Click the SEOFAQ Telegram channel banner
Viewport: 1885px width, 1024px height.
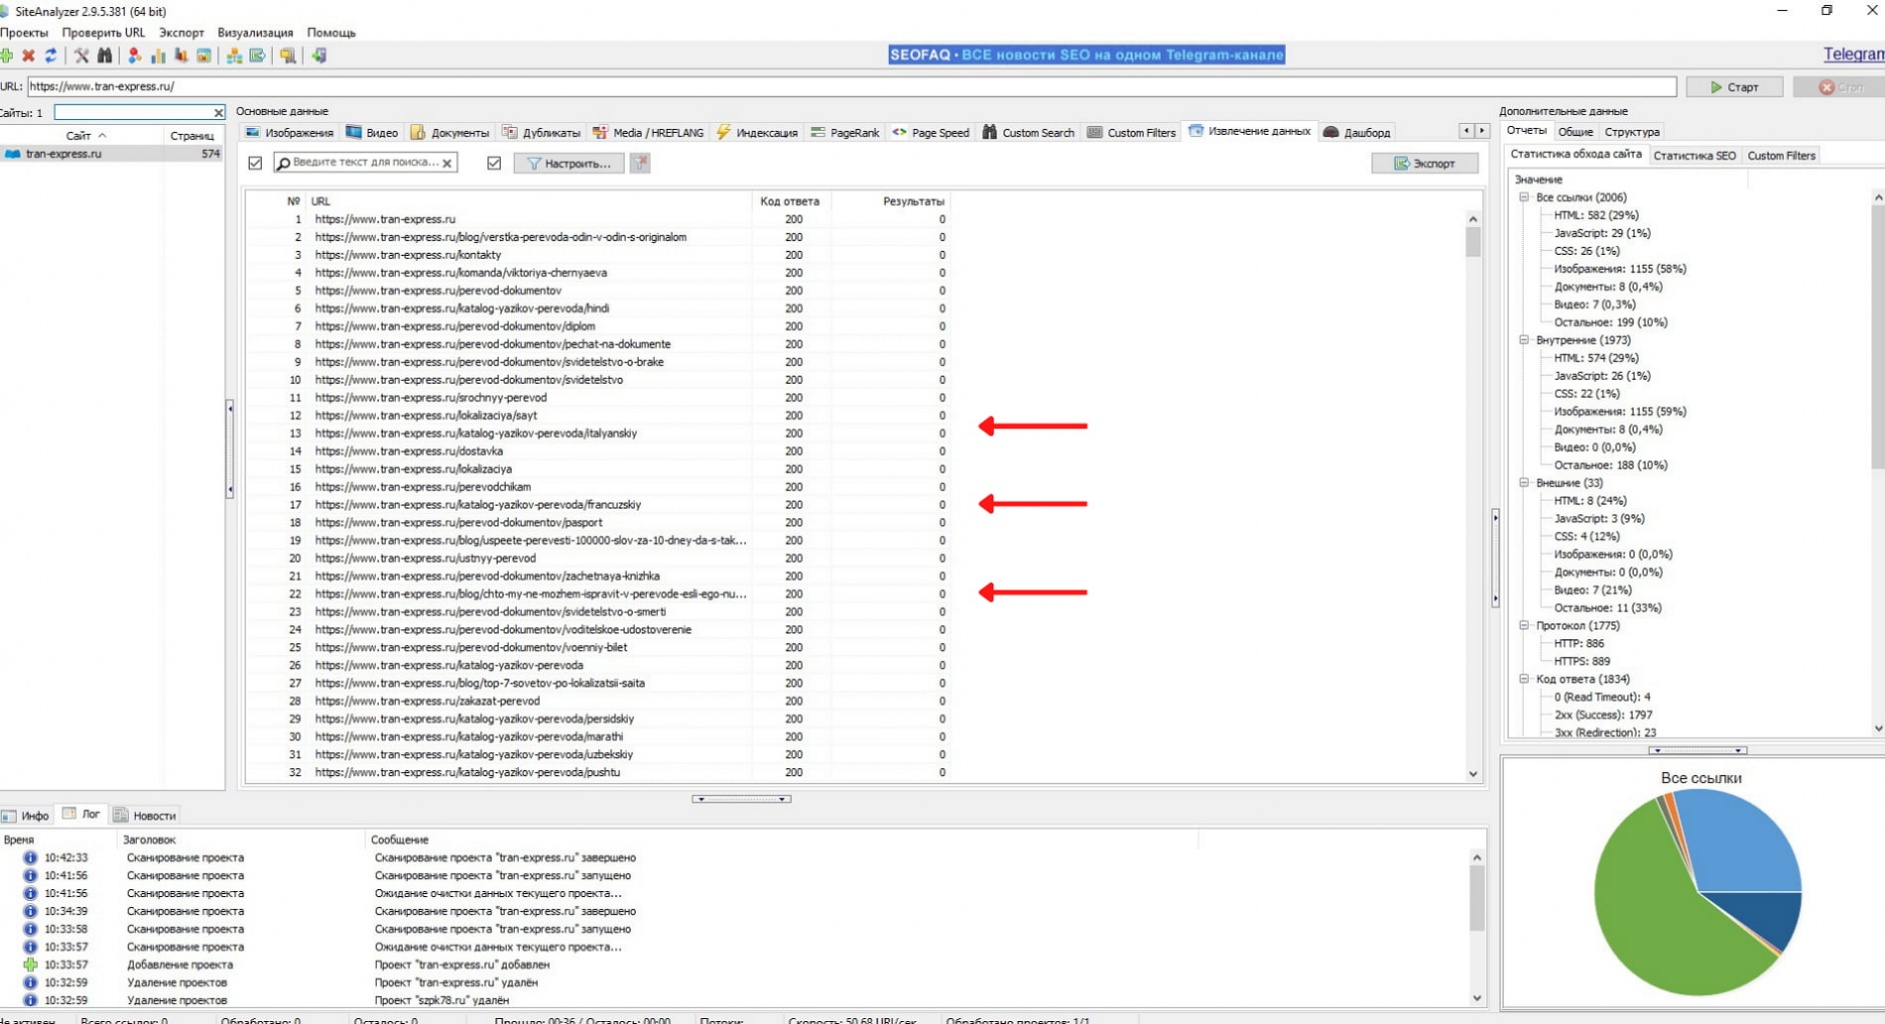(1086, 55)
